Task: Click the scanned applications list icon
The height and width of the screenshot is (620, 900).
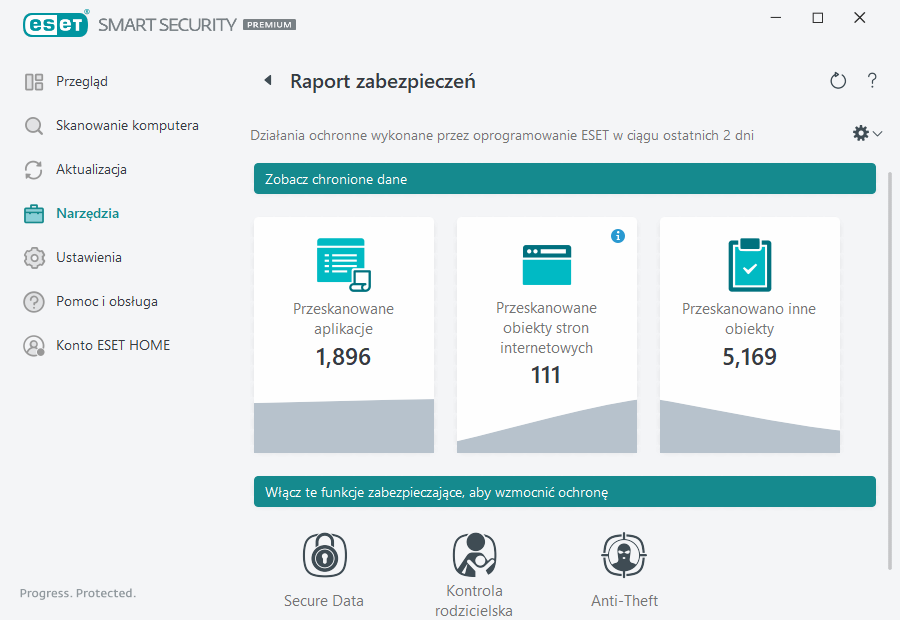Action: click(x=343, y=263)
